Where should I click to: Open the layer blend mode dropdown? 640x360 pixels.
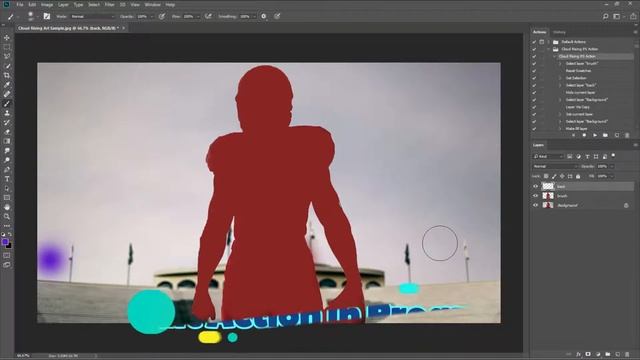pyautogui.click(x=555, y=167)
